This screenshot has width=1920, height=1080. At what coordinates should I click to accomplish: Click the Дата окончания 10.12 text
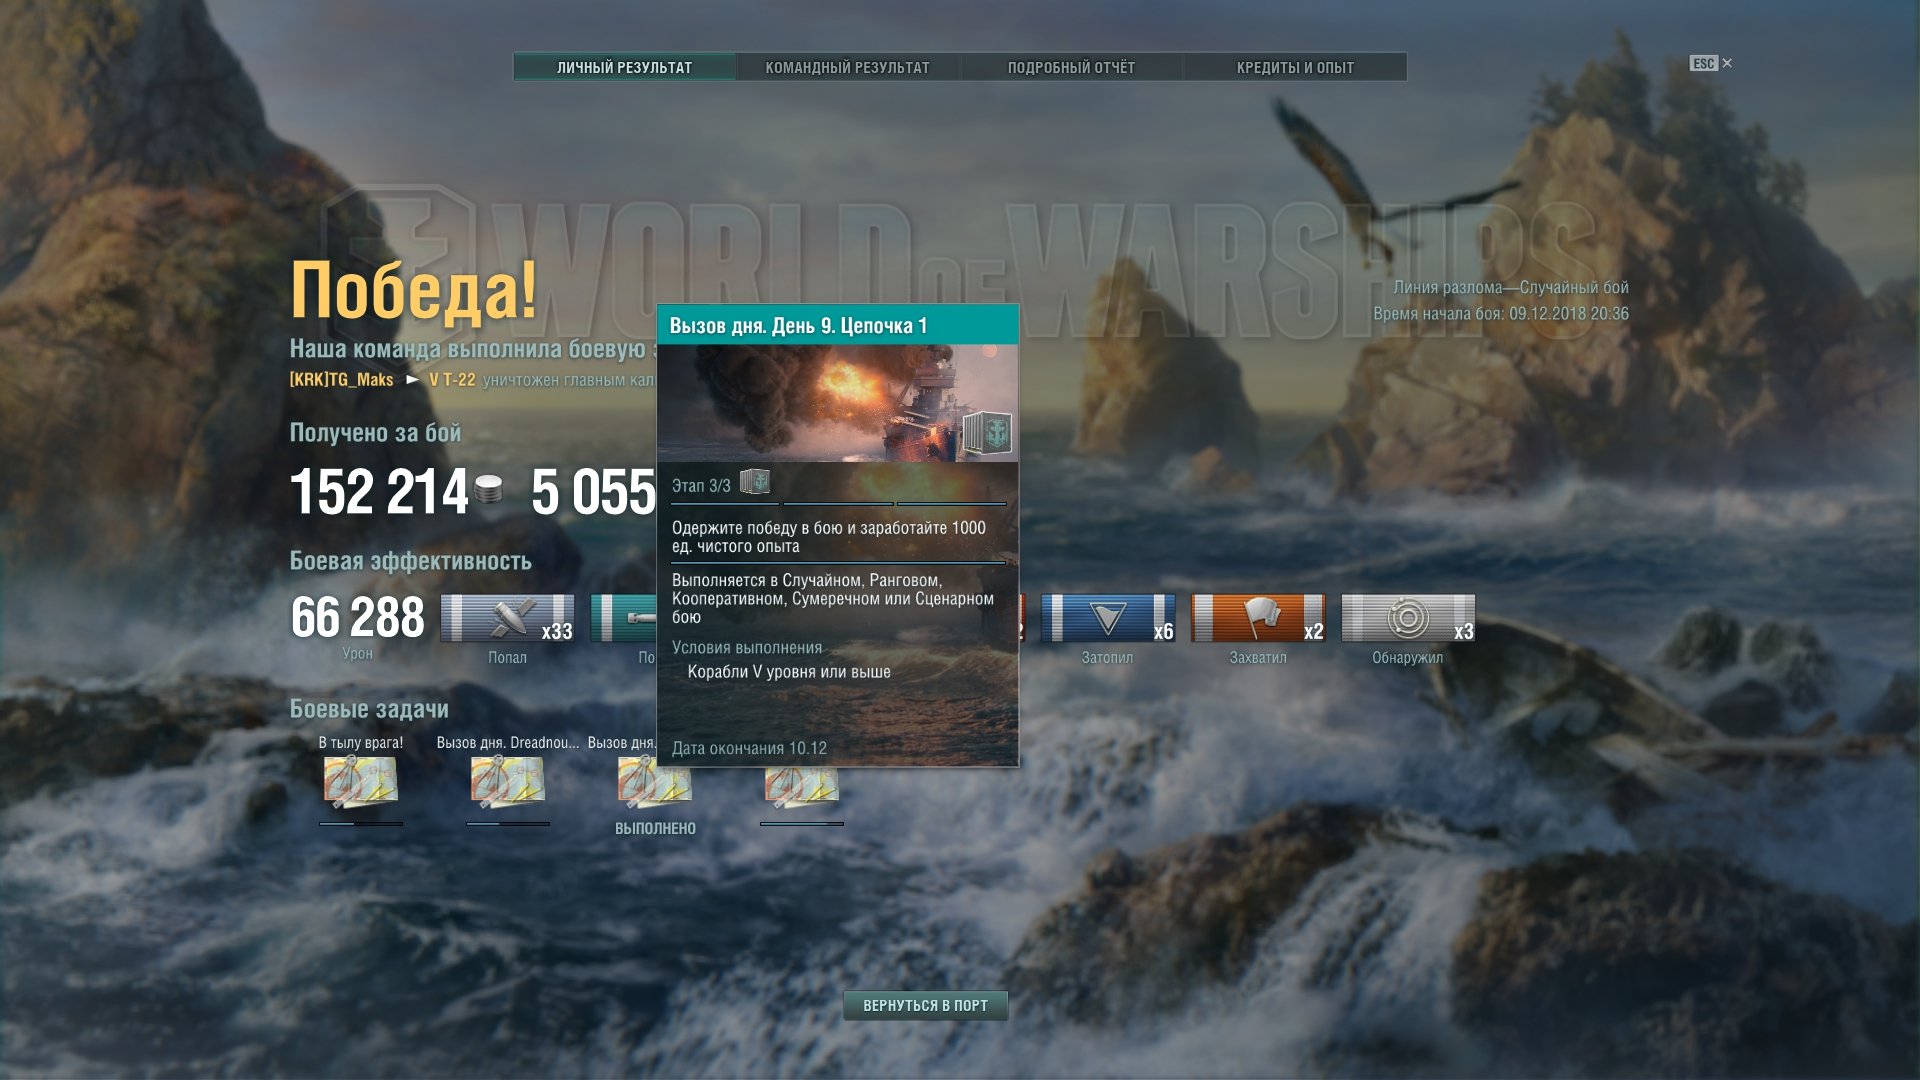click(749, 748)
